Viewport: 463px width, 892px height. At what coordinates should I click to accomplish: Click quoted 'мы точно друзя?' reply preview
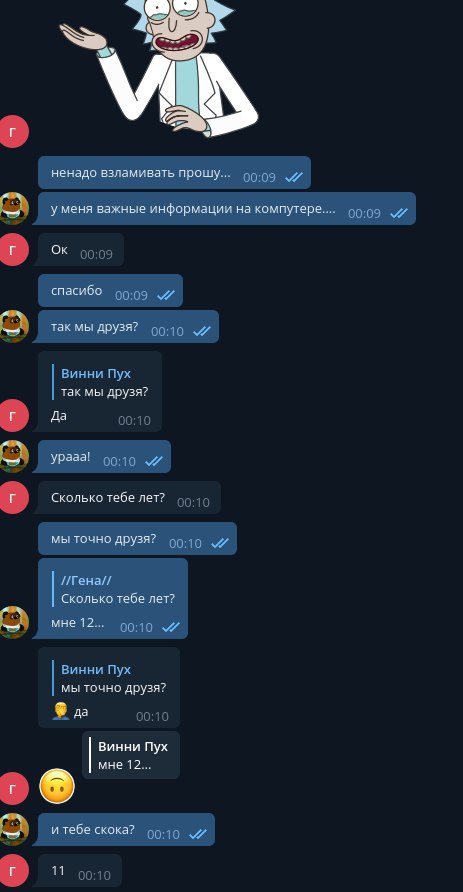coord(110,679)
